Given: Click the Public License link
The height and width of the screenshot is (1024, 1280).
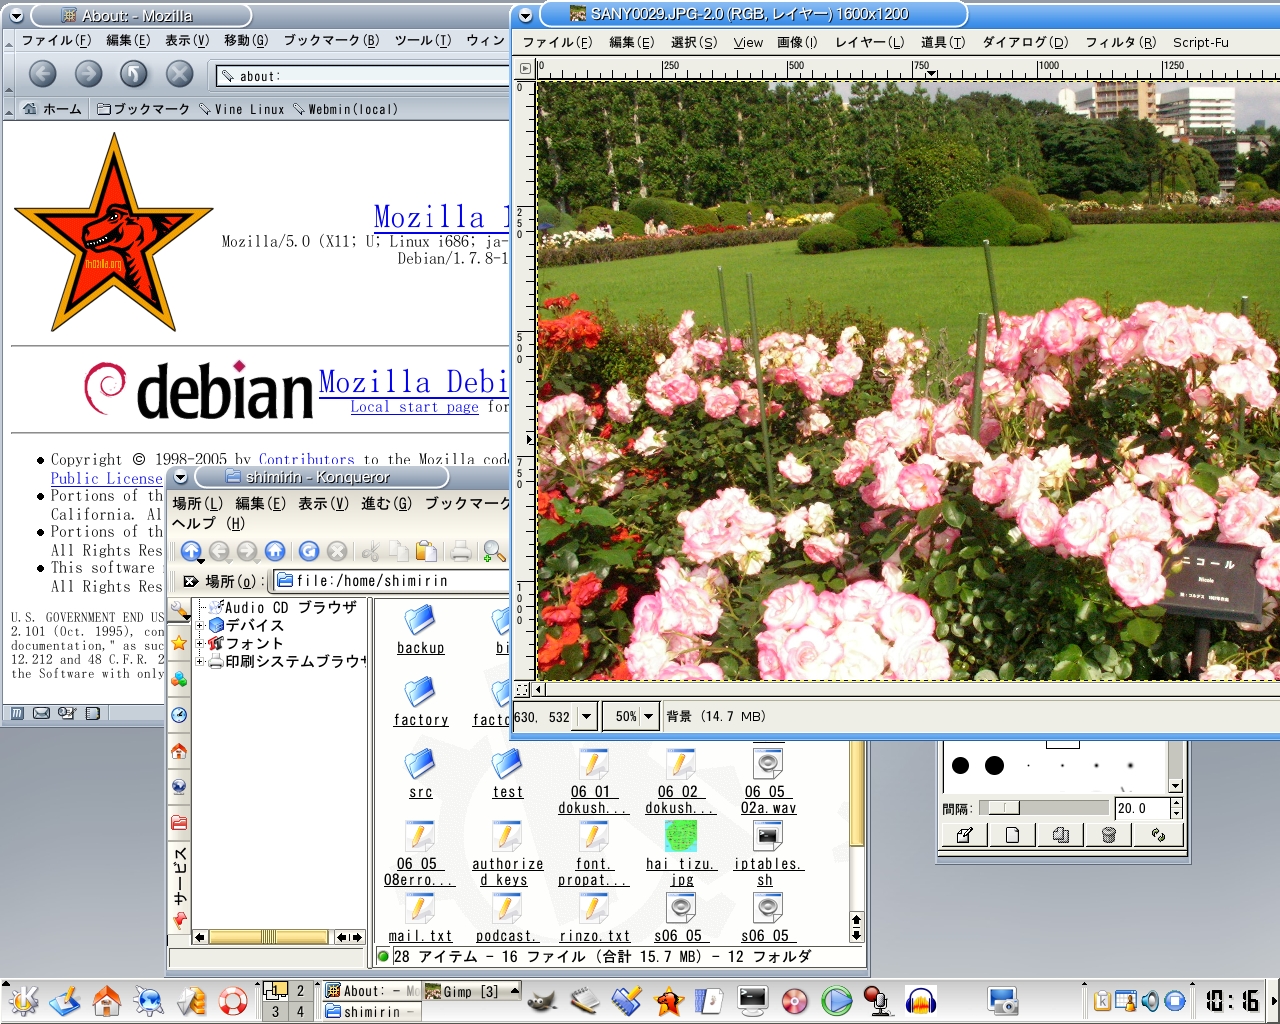Looking at the screenshot, I should [106, 479].
